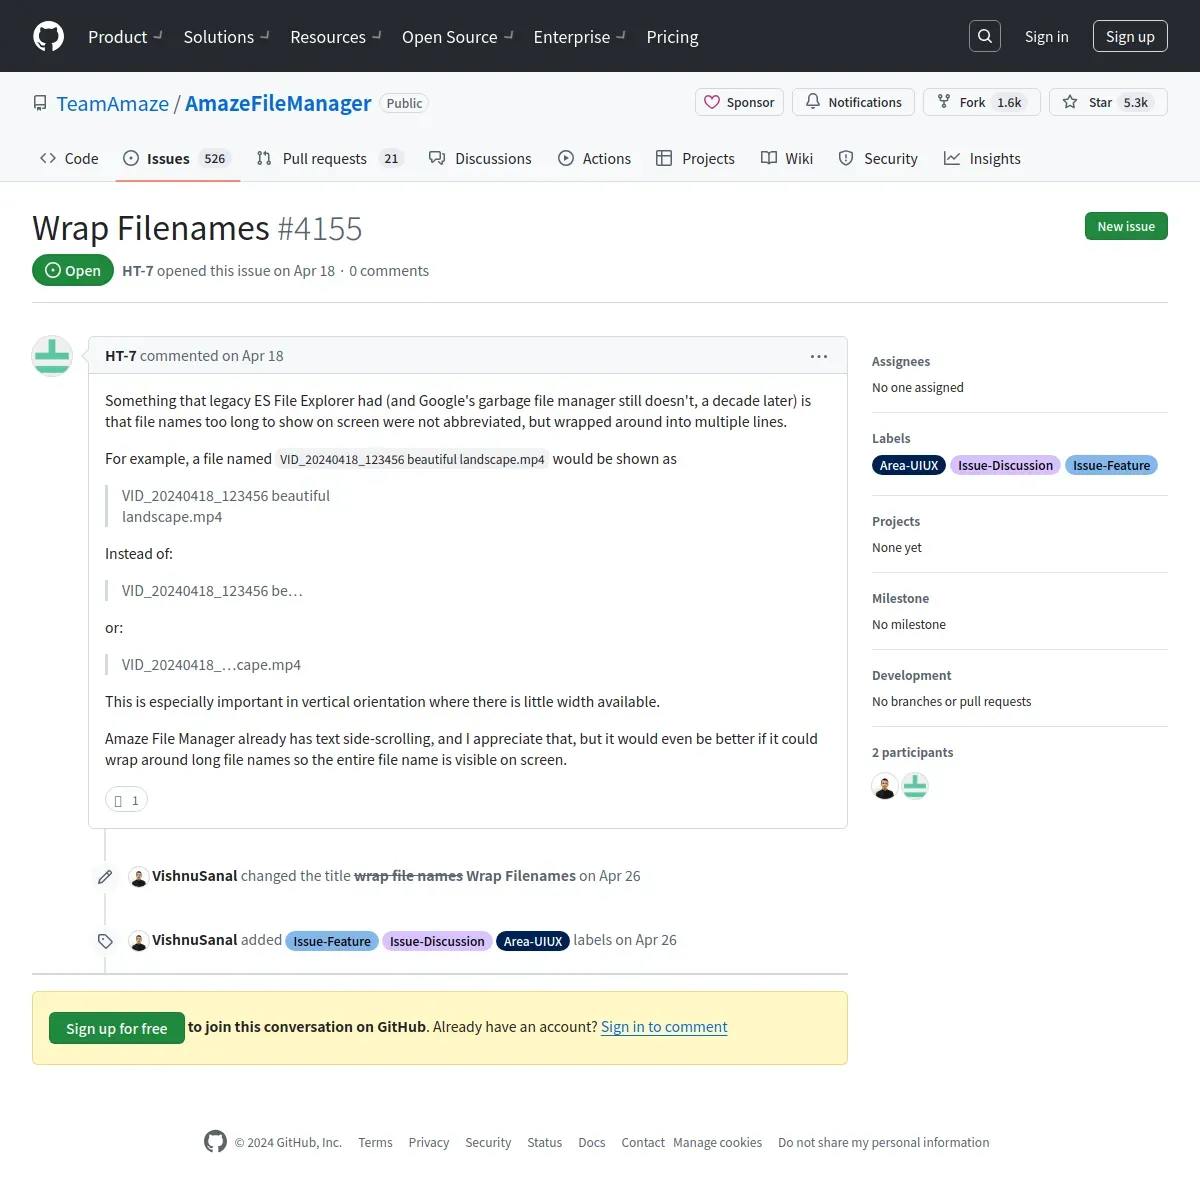1200x1194 pixels.
Task: Open the Docs footer link
Action: (592, 1142)
